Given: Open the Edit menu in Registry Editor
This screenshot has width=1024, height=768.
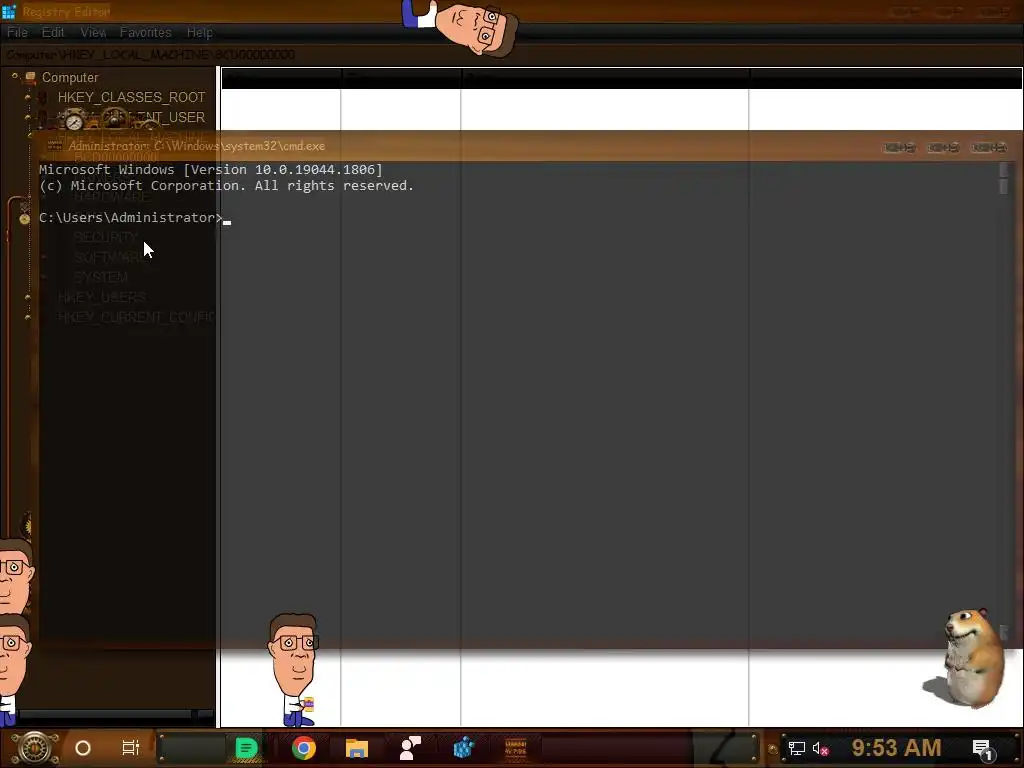Looking at the screenshot, I should click(x=53, y=32).
